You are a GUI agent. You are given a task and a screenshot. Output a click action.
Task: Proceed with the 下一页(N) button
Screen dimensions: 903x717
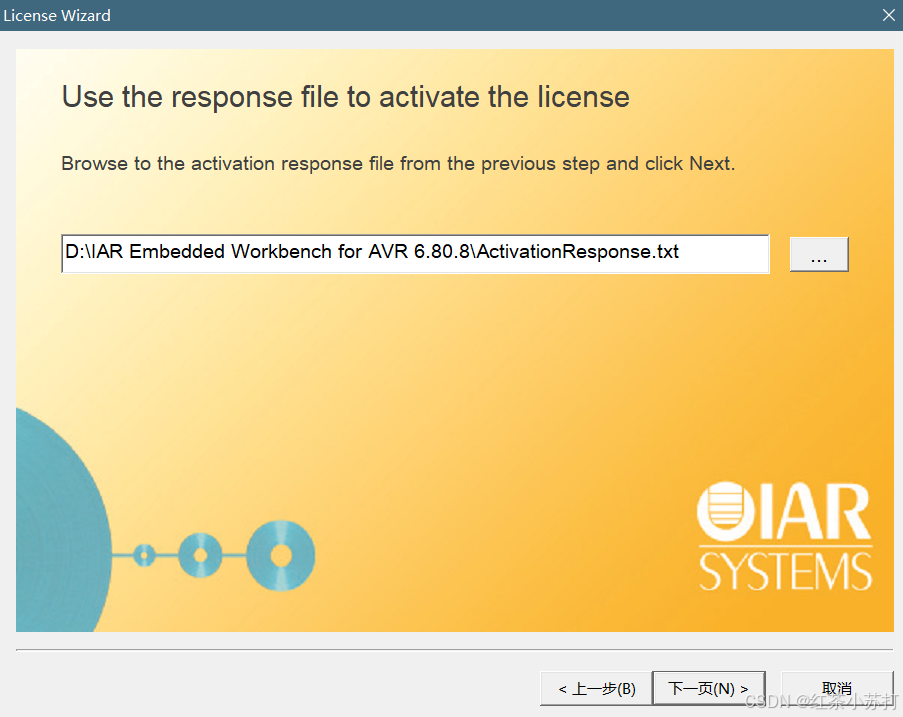click(x=709, y=688)
